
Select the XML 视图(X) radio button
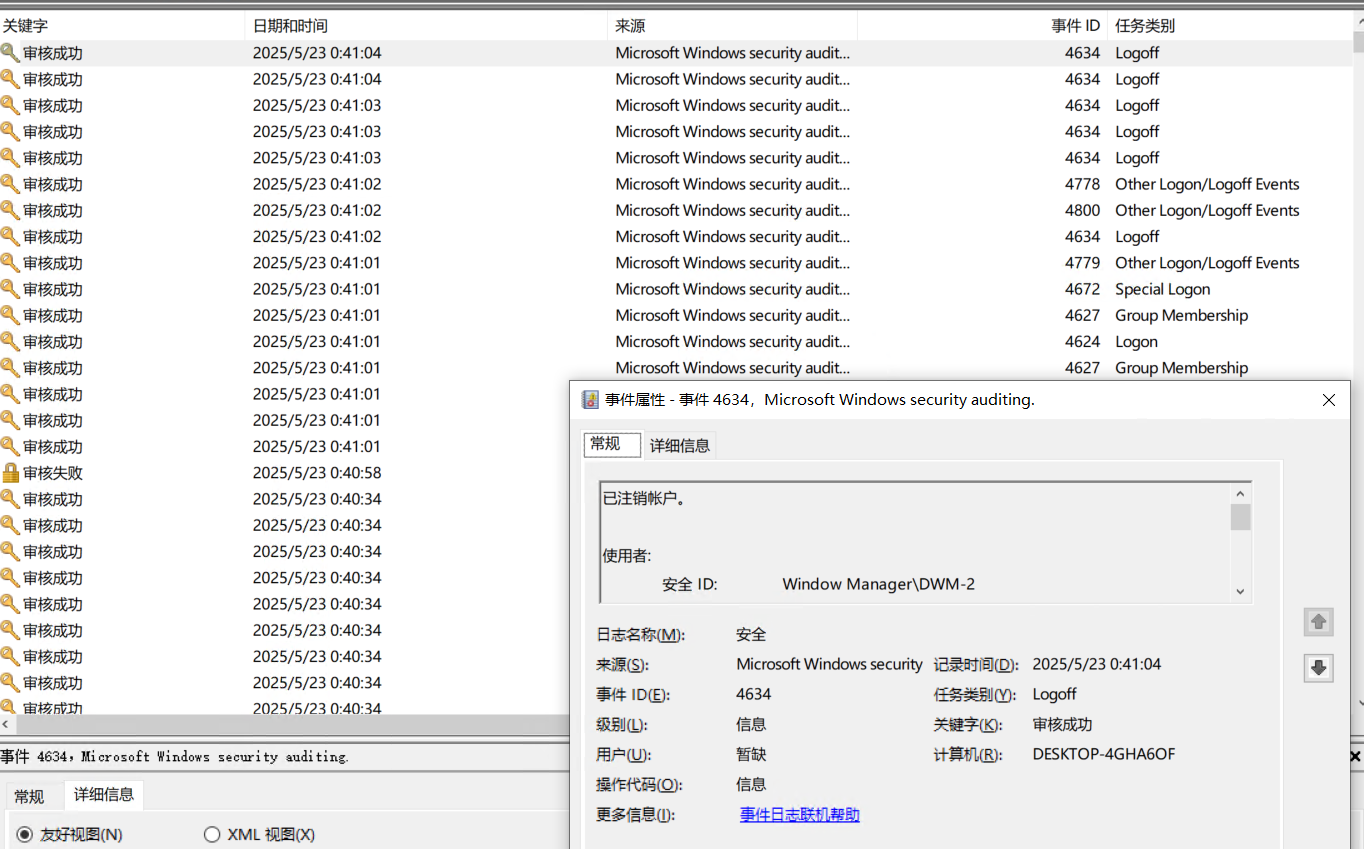point(211,834)
